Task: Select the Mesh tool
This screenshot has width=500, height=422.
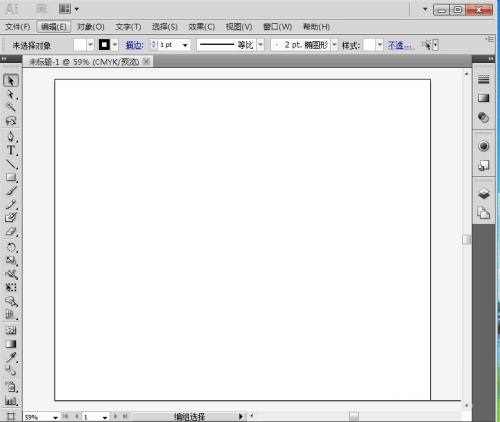Action: (11, 330)
